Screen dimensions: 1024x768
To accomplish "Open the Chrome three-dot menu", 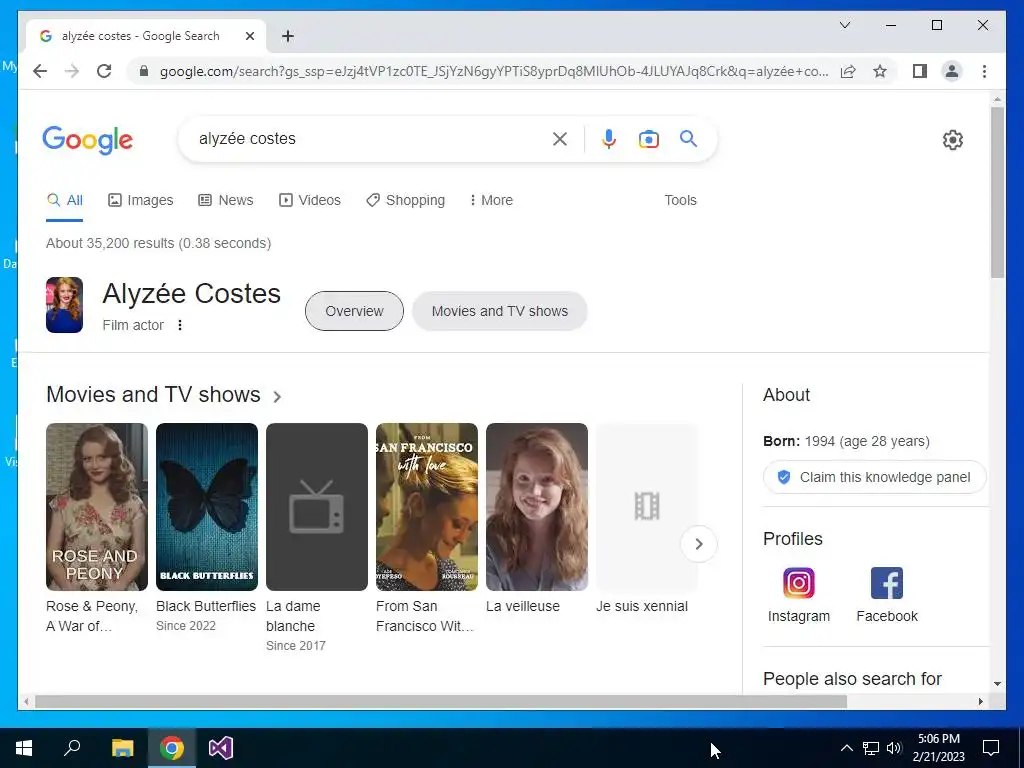I will pyautogui.click(x=984, y=71).
